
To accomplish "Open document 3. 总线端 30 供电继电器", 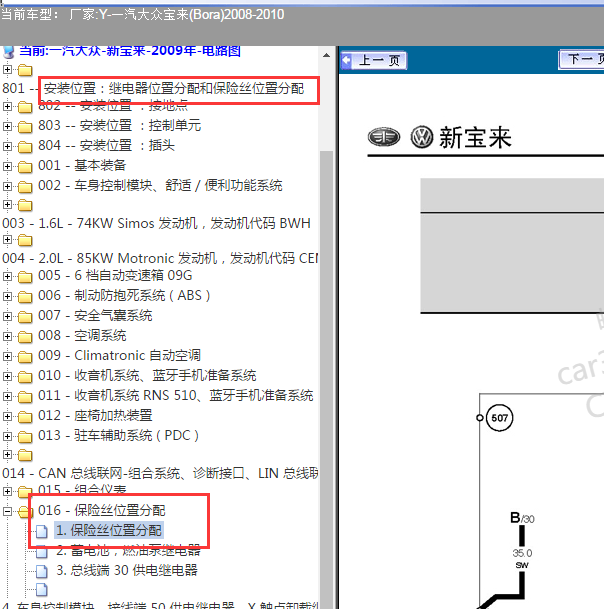I will tap(127, 570).
